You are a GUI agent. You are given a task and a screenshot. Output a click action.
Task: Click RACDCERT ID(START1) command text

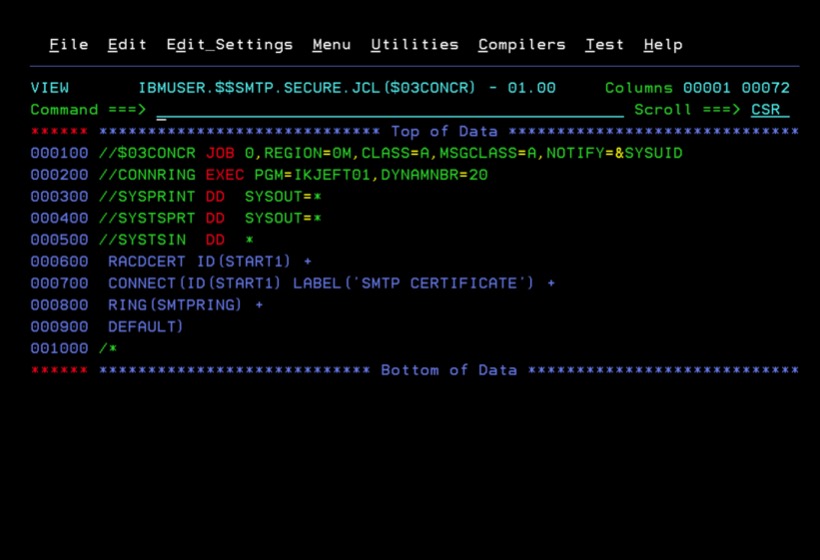pos(199,262)
